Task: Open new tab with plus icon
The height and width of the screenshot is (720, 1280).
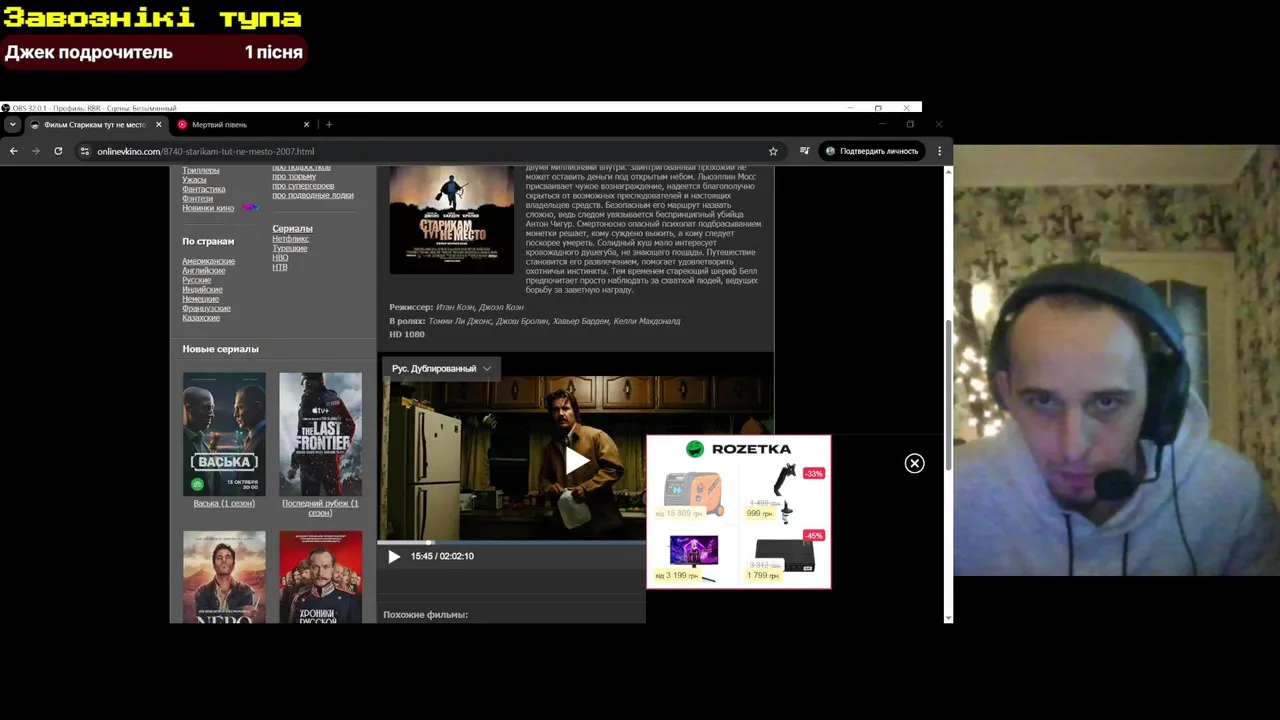Action: [x=329, y=124]
